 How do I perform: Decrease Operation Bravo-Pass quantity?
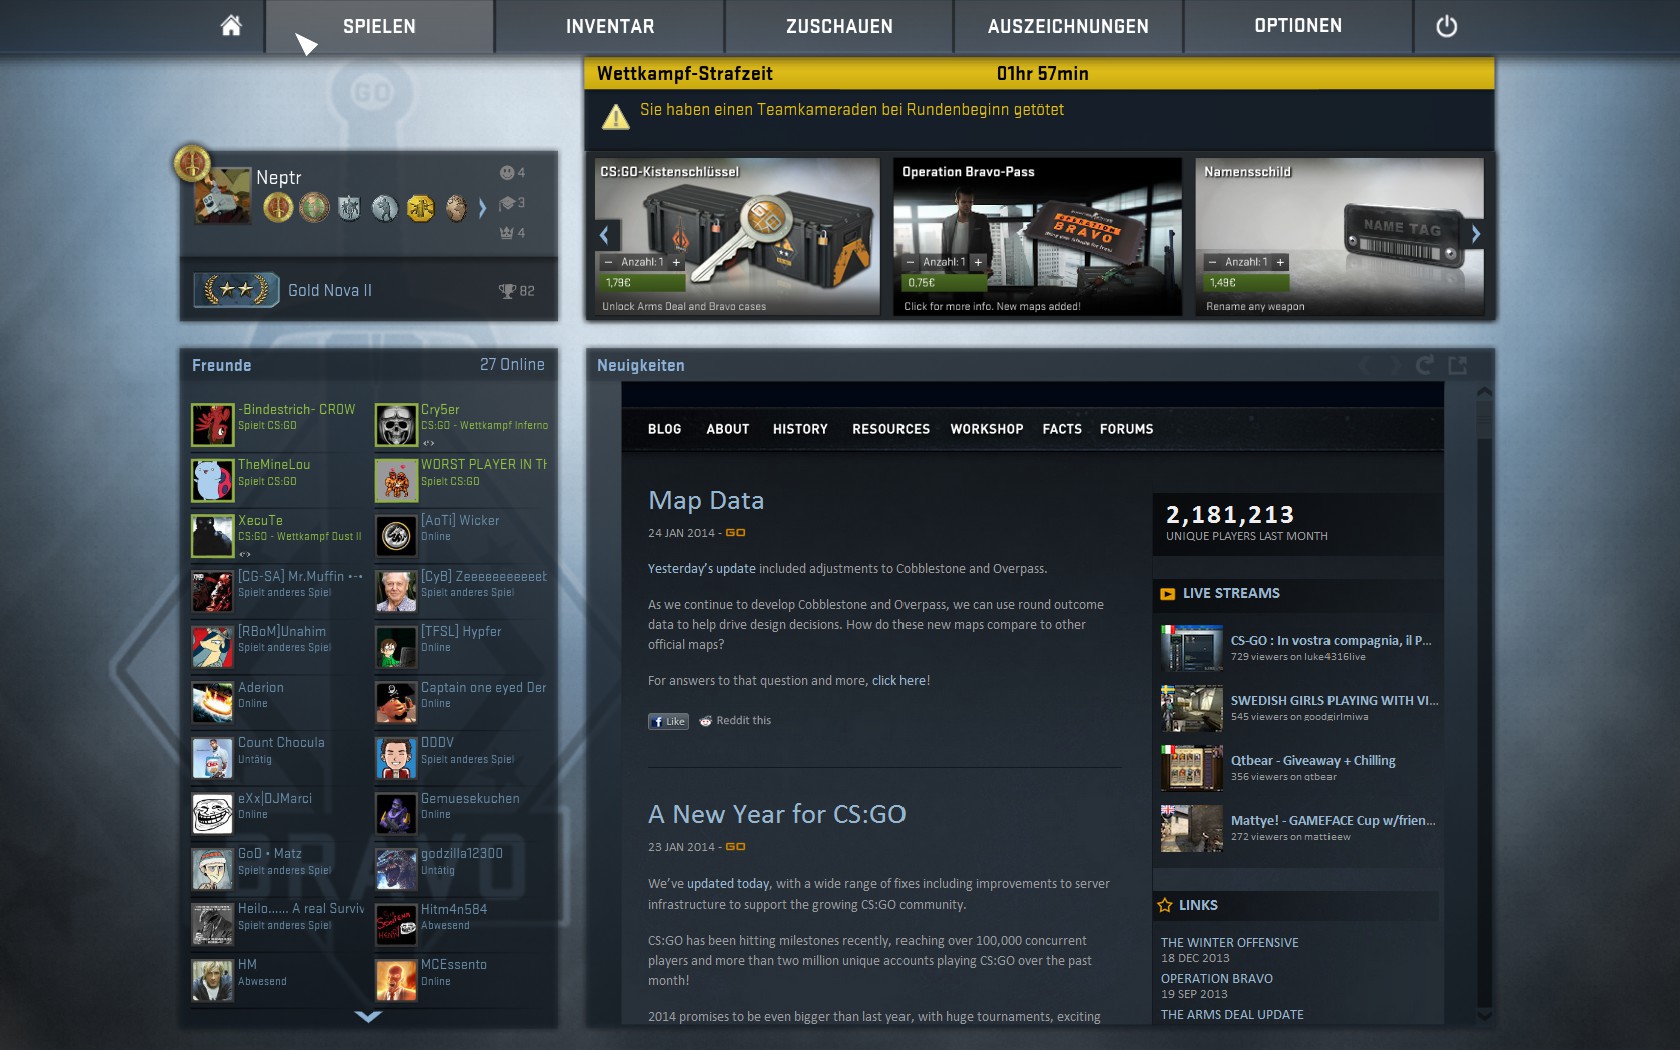[x=910, y=262]
